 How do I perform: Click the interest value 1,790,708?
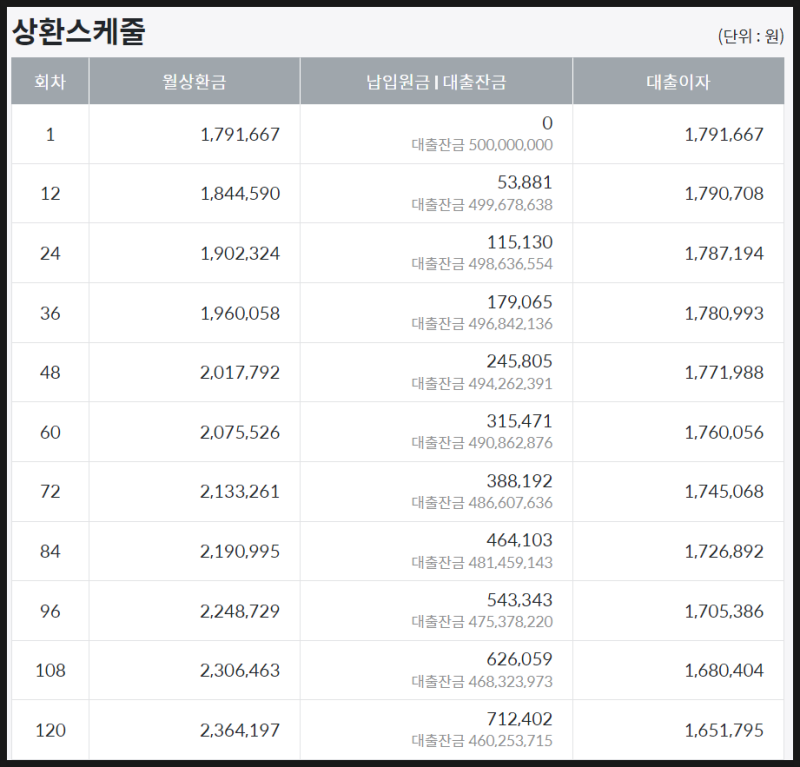[x=724, y=193]
